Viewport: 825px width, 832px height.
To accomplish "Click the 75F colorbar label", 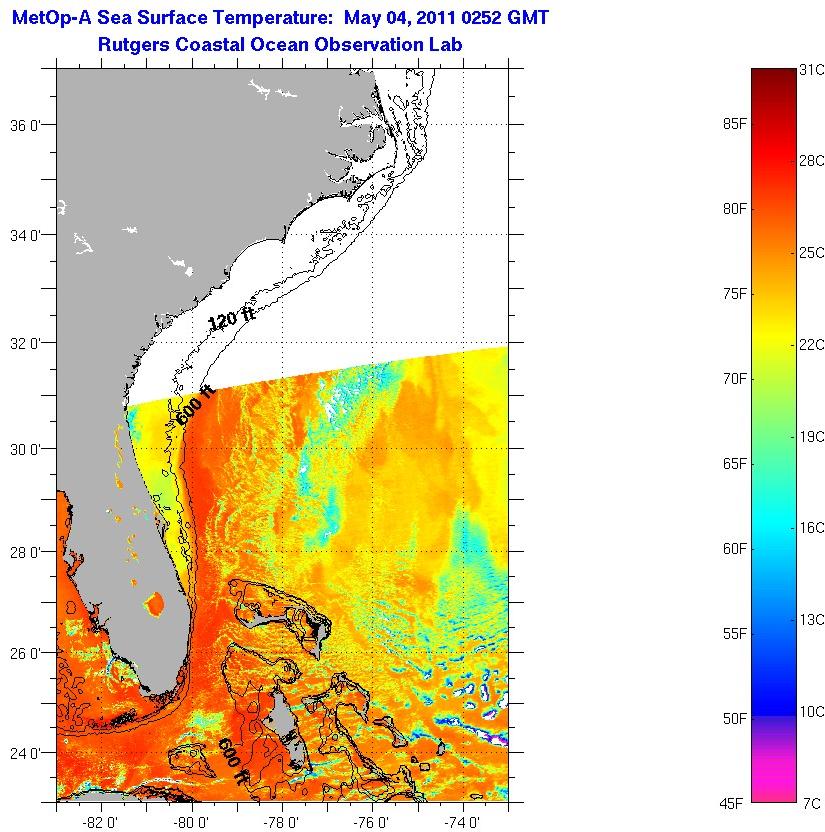I will point(734,293).
